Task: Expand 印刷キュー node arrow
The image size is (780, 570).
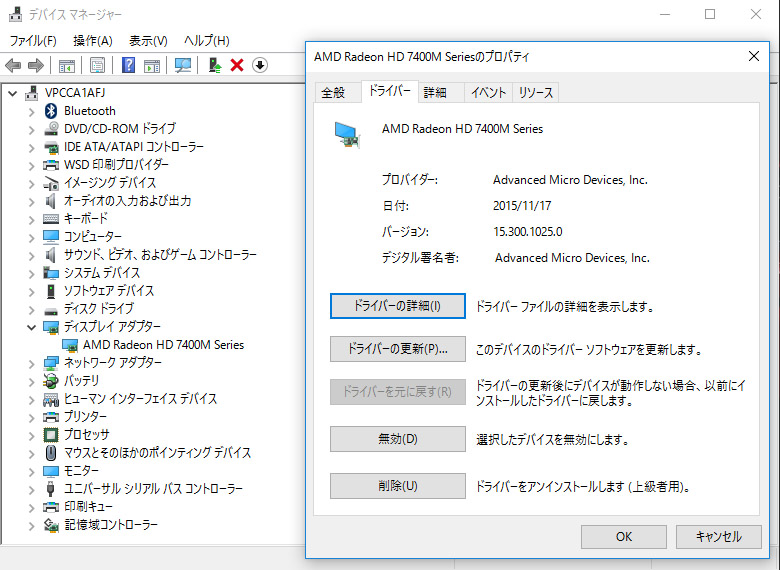Action: tap(31, 507)
